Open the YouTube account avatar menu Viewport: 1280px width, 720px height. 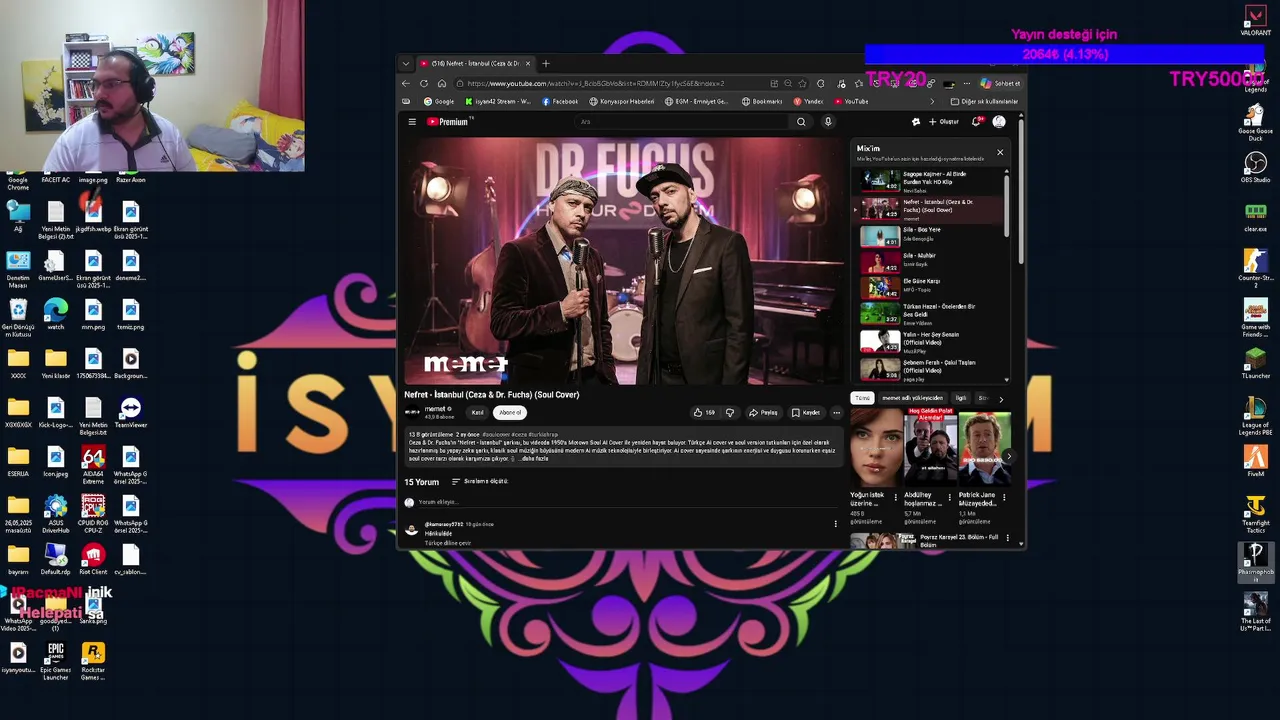(x=999, y=122)
